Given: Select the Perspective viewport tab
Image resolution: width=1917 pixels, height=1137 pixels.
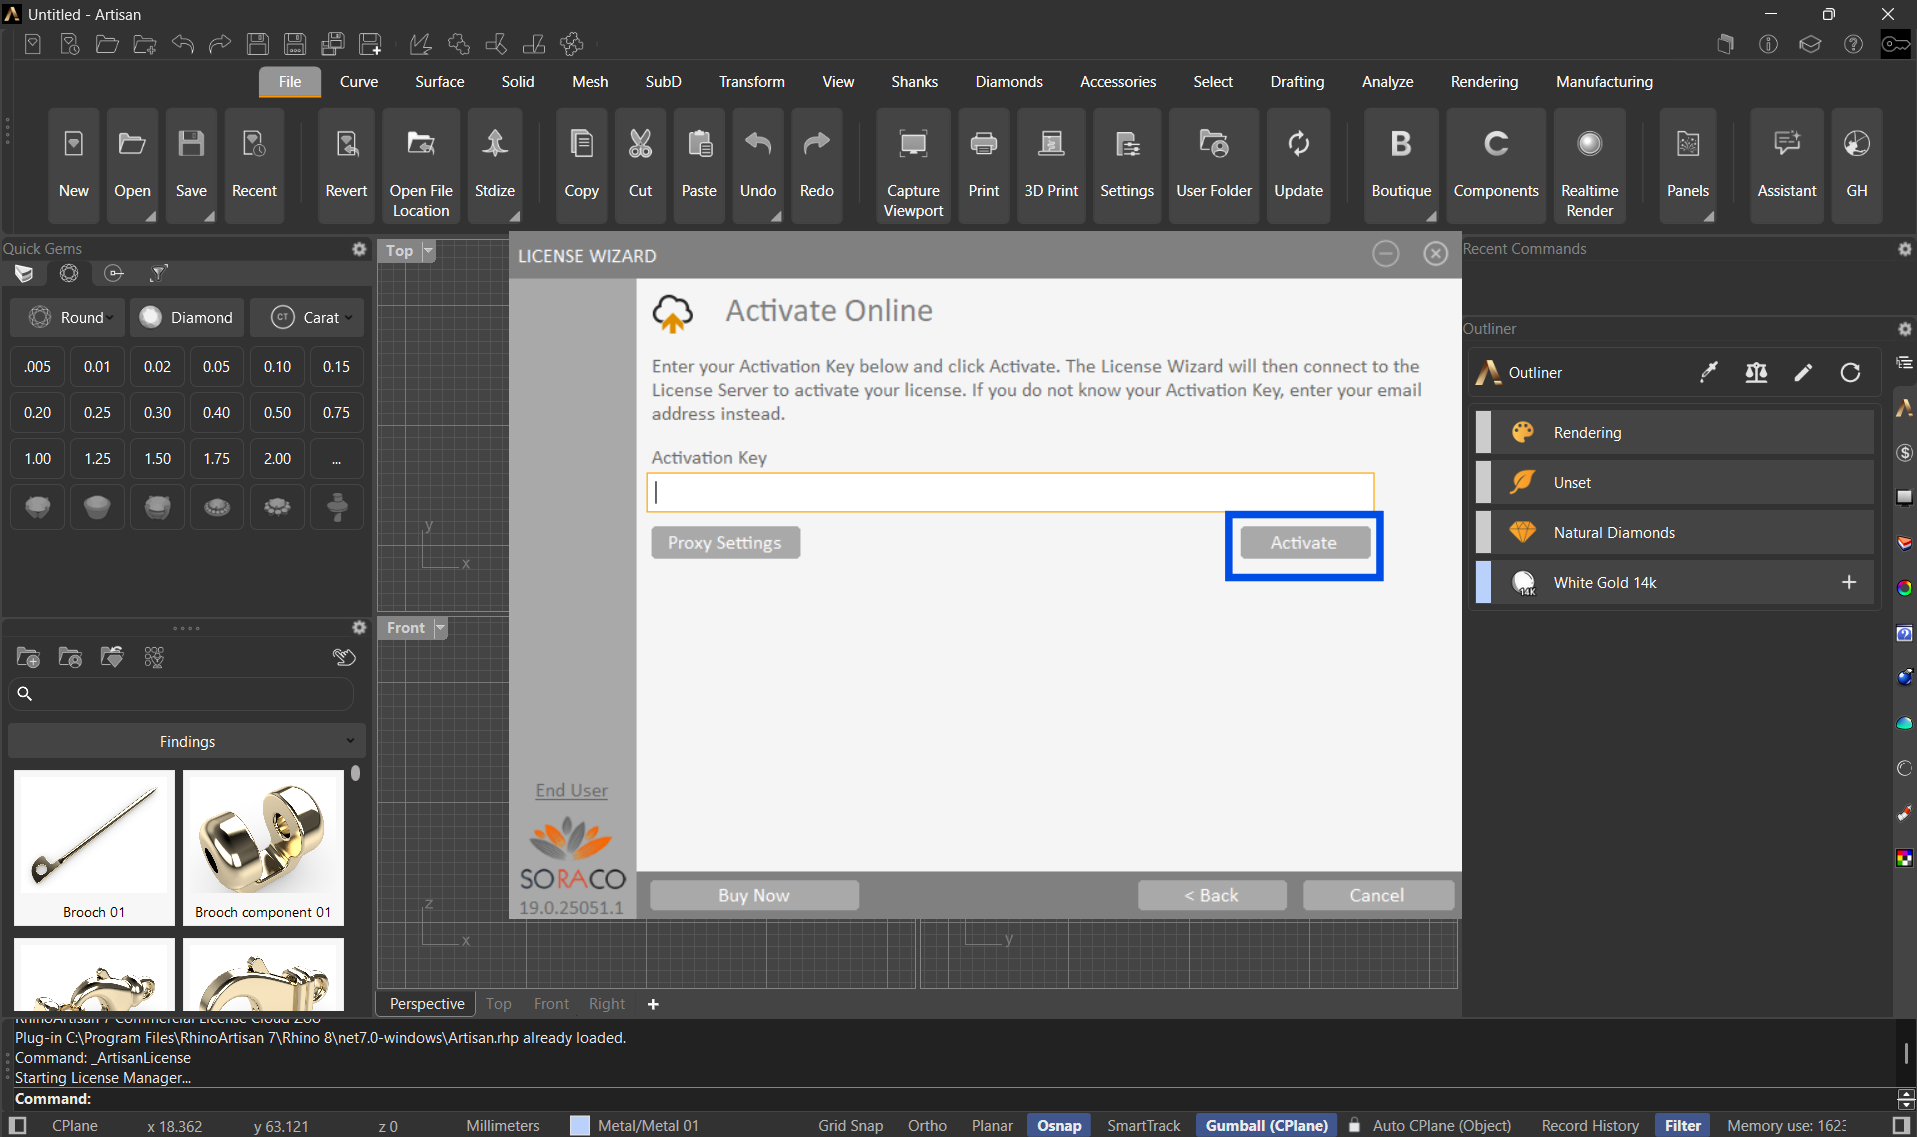Looking at the screenshot, I should (x=427, y=1003).
